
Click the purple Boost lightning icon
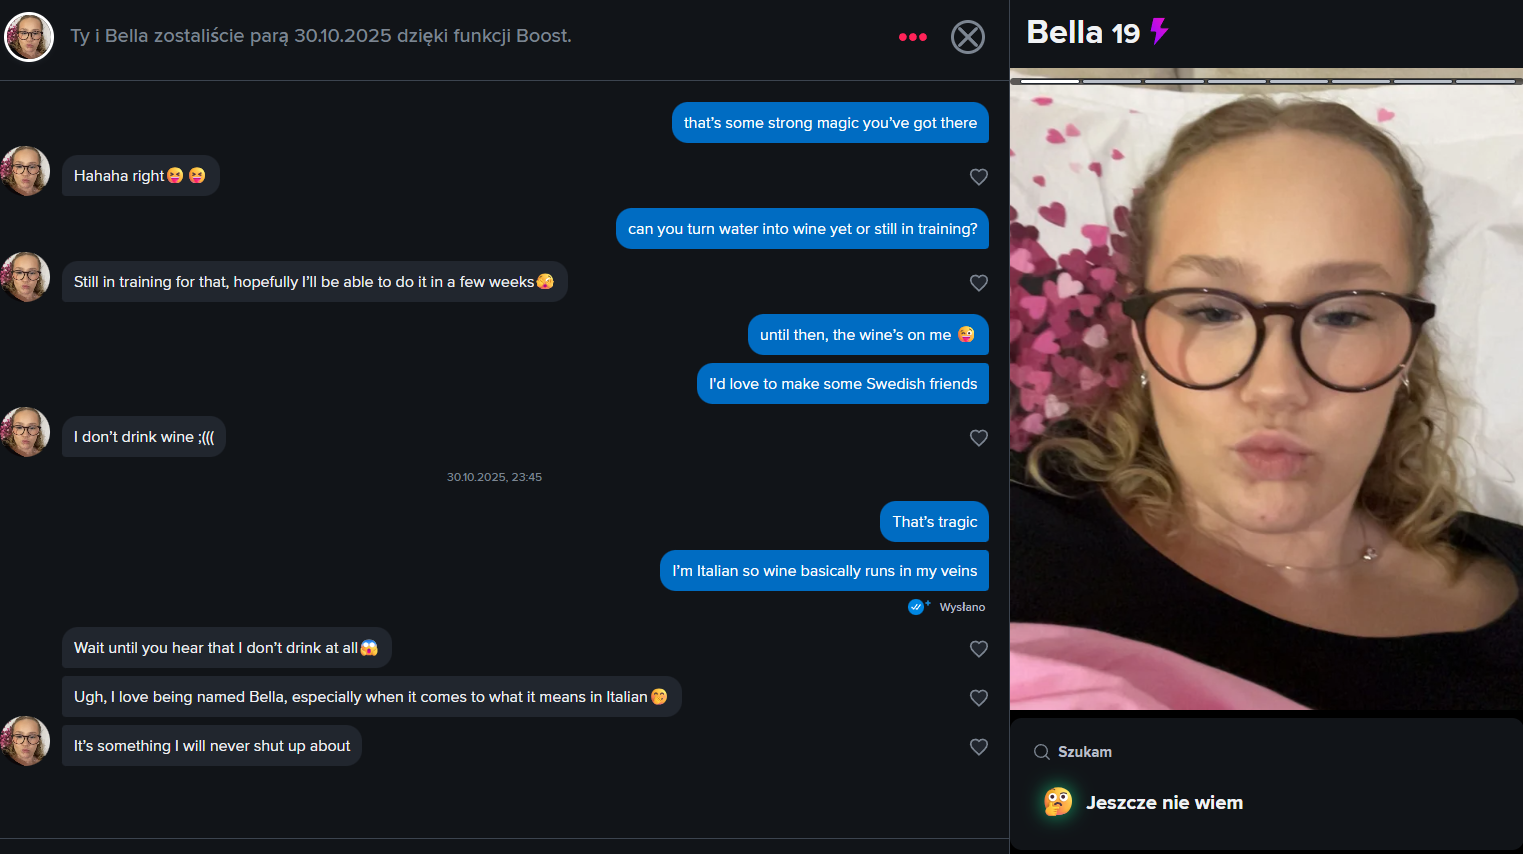[1159, 31]
